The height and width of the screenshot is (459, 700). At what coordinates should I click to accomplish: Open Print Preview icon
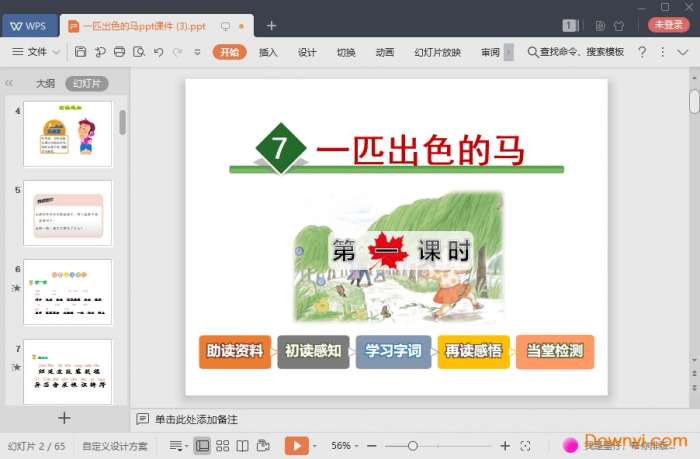pyautogui.click(x=139, y=52)
